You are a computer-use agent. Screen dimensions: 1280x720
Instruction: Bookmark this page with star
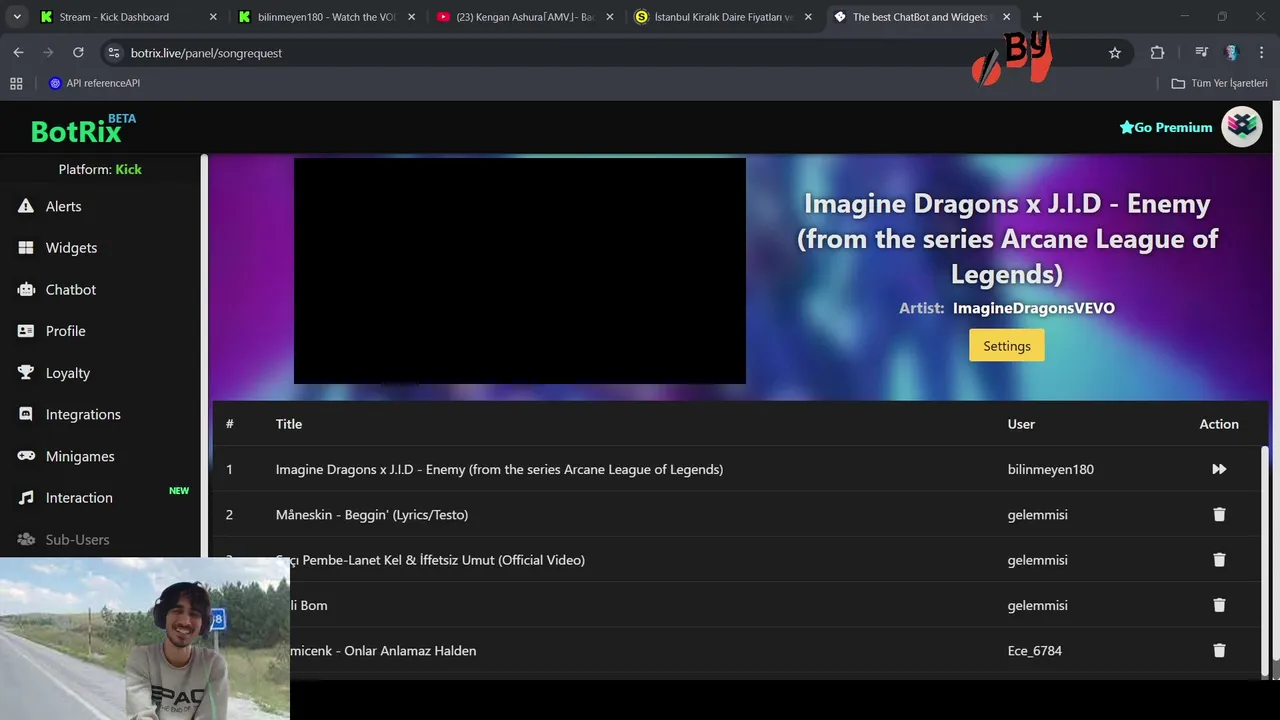(x=1115, y=53)
